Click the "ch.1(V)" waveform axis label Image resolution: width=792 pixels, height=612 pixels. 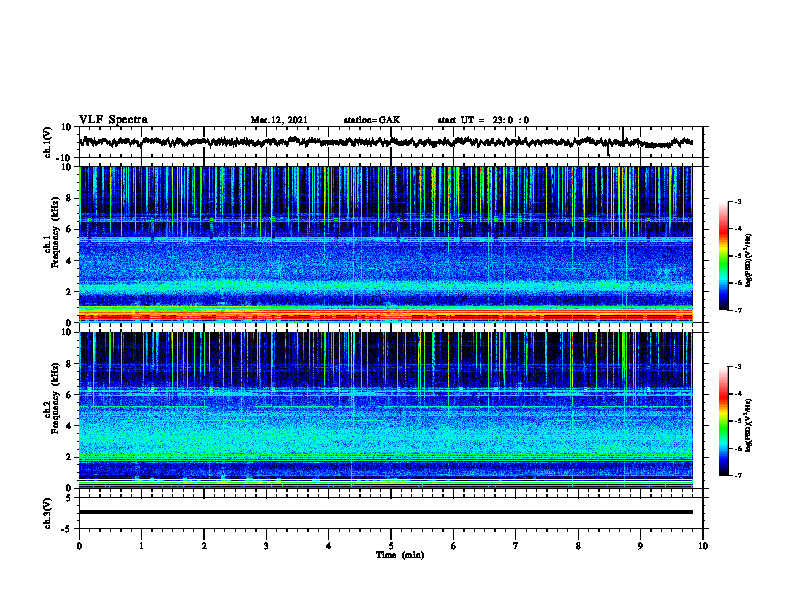48,142
